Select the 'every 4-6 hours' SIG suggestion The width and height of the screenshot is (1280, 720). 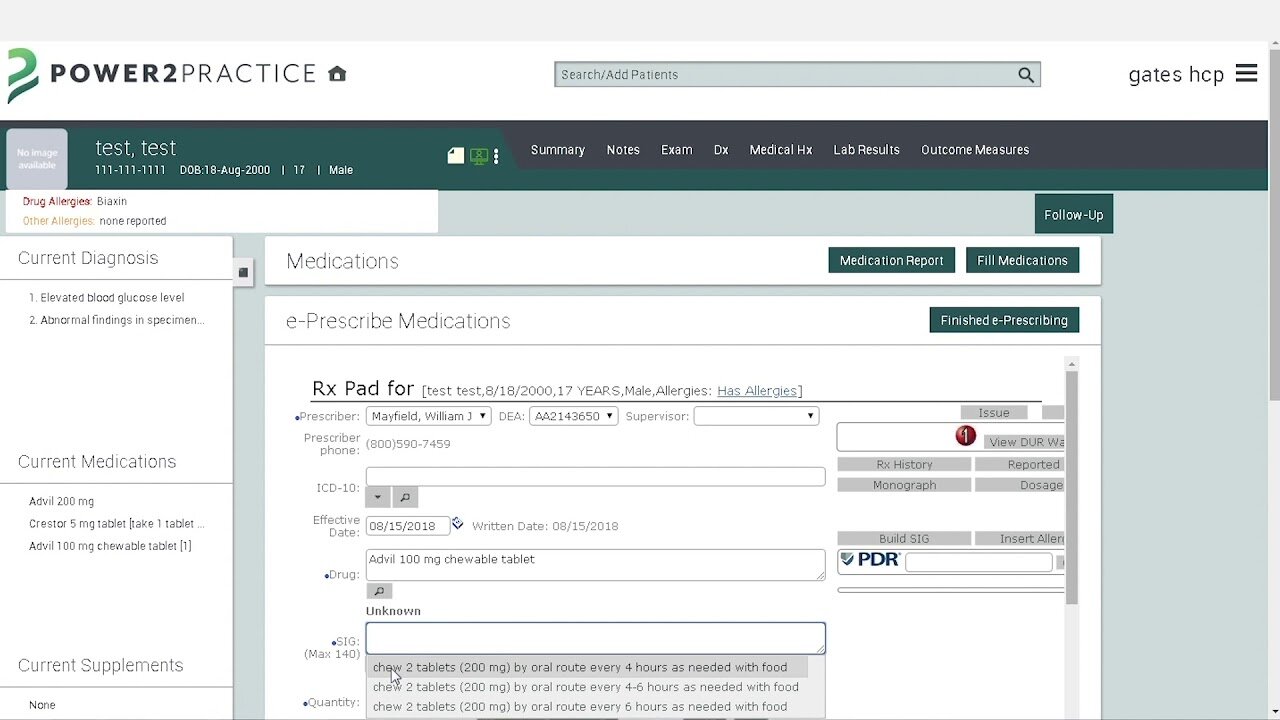pyautogui.click(x=585, y=687)
